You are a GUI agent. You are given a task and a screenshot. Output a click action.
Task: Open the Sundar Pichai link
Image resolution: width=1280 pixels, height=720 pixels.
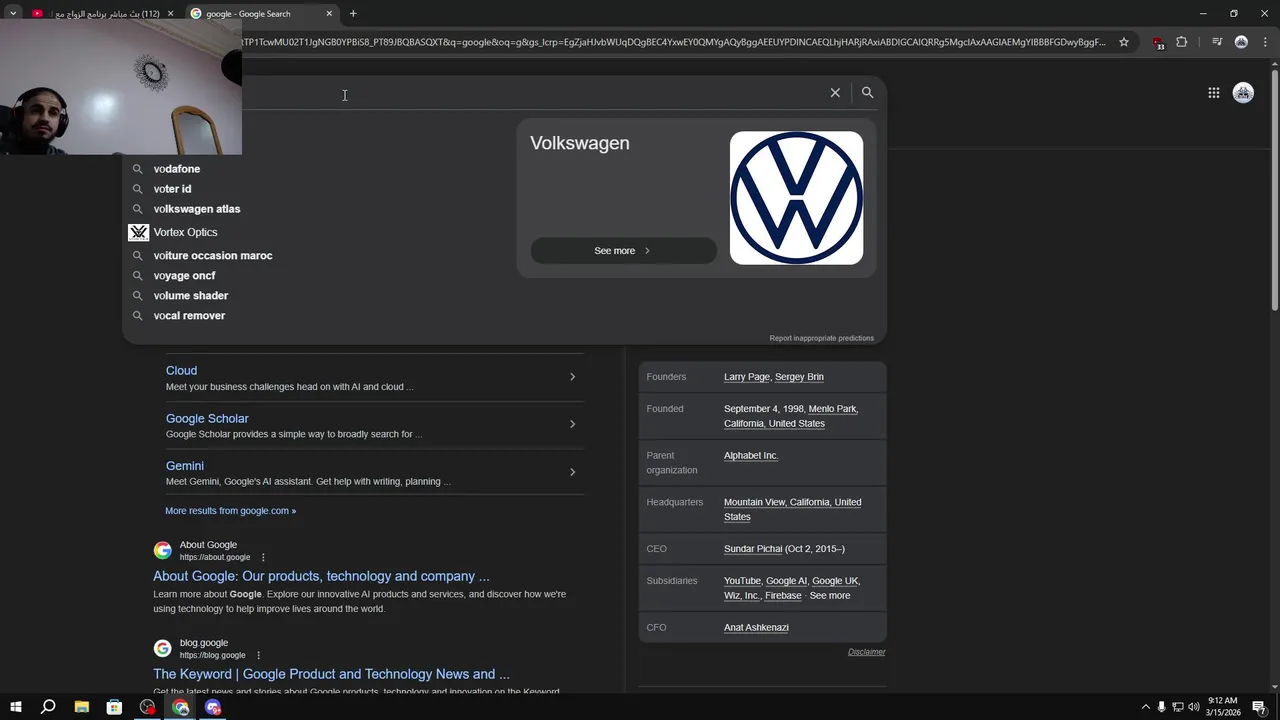[753, 549]
